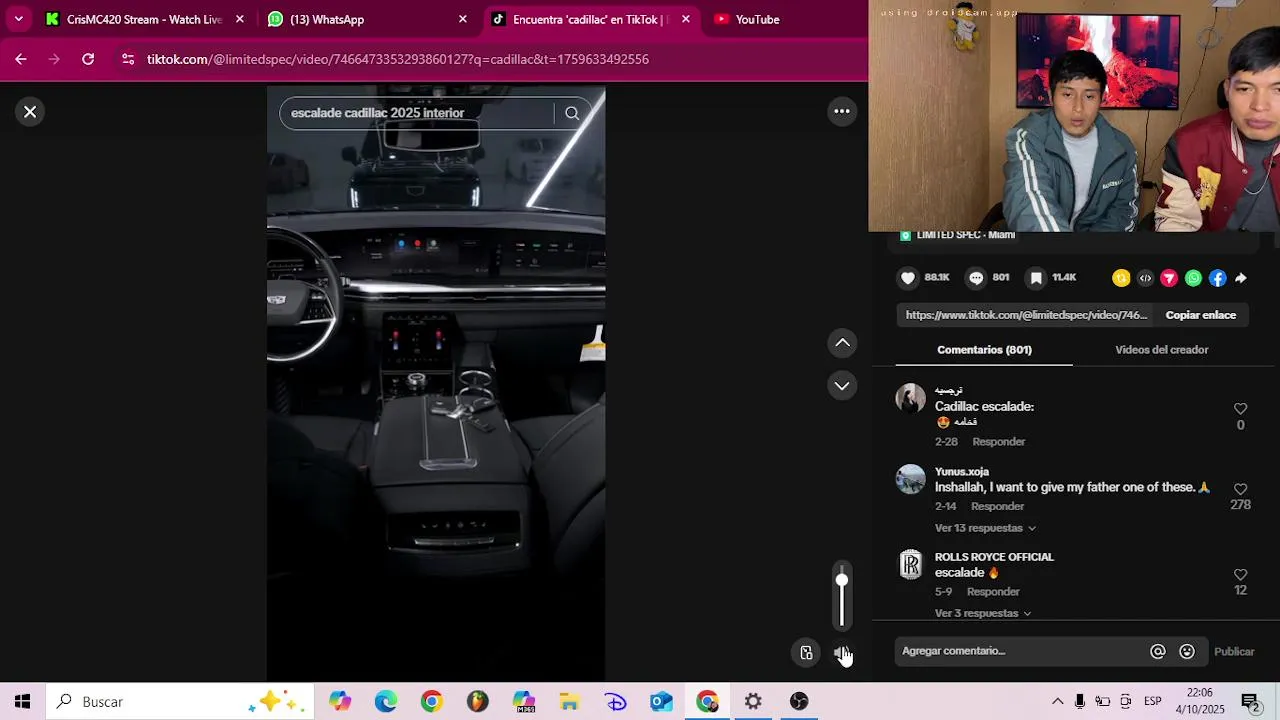Open comments via speech bubble icon
Image resolution: width=1280 pixels, height=720 pixels.
tap(976, 278)
